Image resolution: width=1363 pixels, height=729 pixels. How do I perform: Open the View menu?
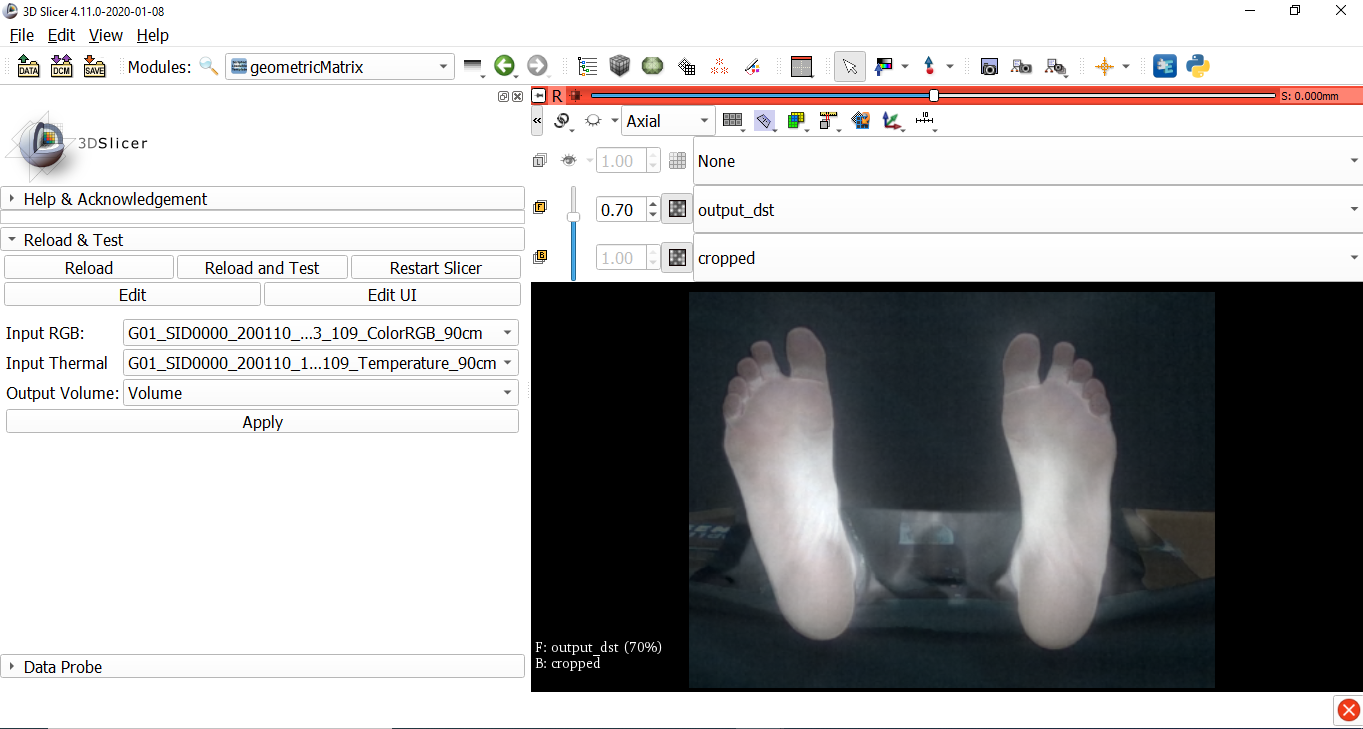point(105,35)
